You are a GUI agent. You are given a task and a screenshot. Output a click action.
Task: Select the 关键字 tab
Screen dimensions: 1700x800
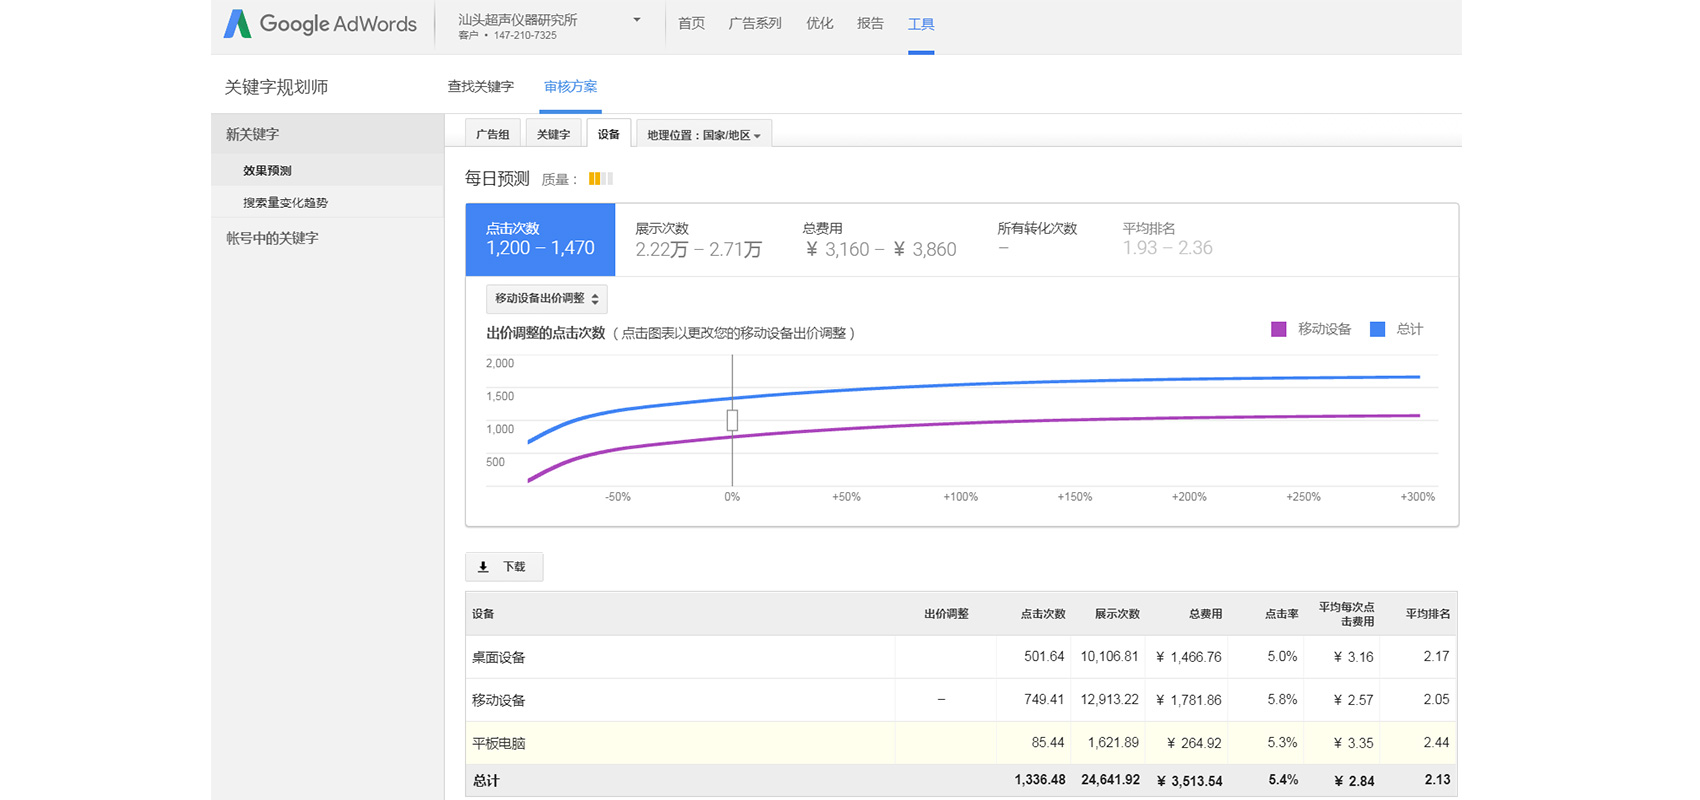tap(553, 135)
